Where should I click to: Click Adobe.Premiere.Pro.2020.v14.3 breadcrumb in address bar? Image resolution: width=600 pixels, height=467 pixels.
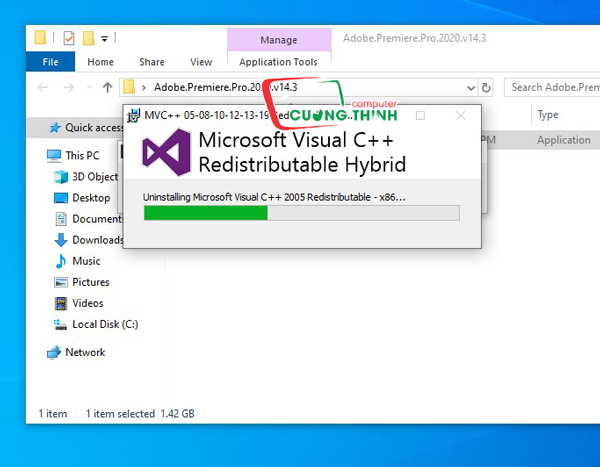pyautogui.click(x=226, y=87)
